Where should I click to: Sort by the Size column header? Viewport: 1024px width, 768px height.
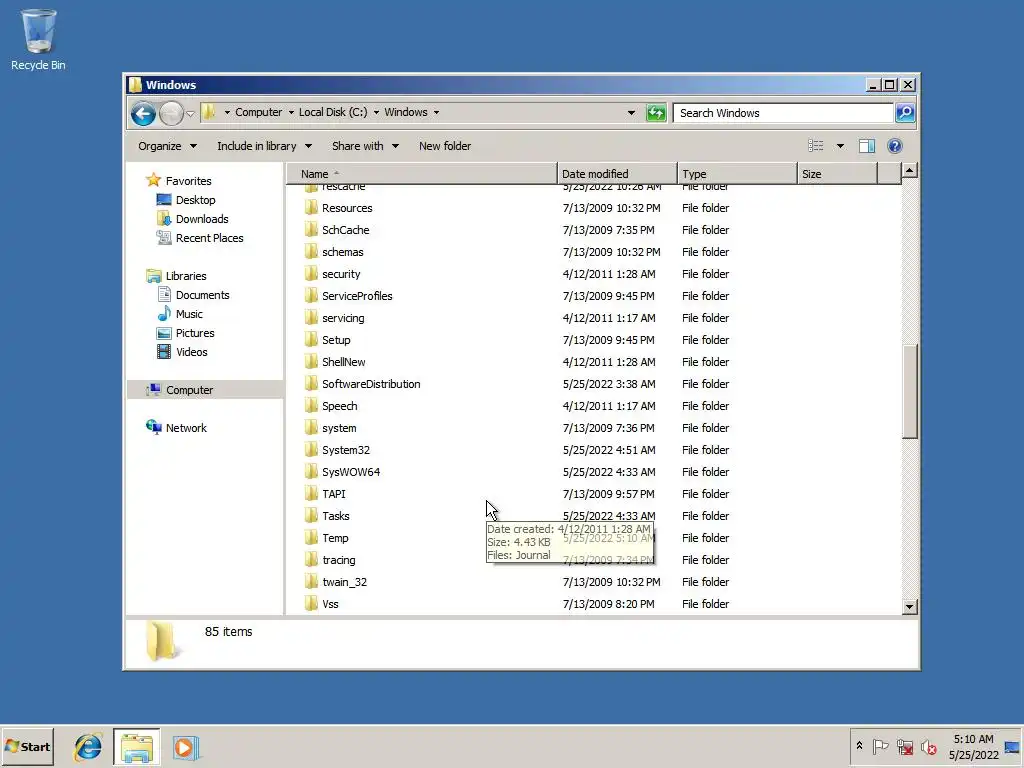[837, 174]
